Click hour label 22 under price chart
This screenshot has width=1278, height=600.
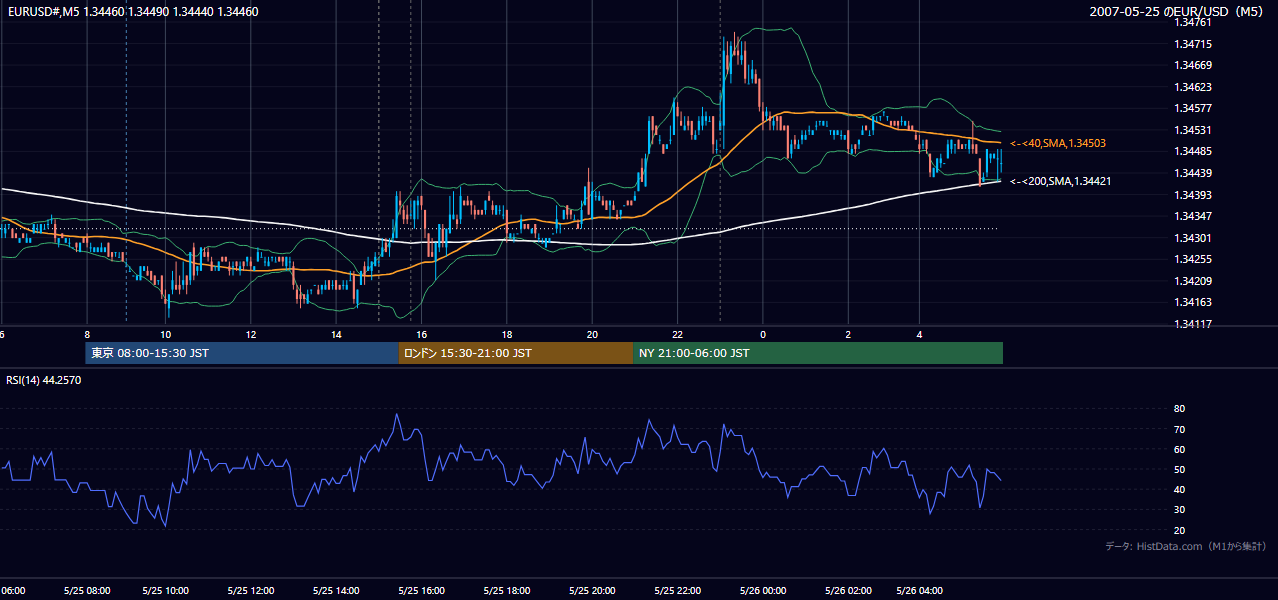coord(677,334)
